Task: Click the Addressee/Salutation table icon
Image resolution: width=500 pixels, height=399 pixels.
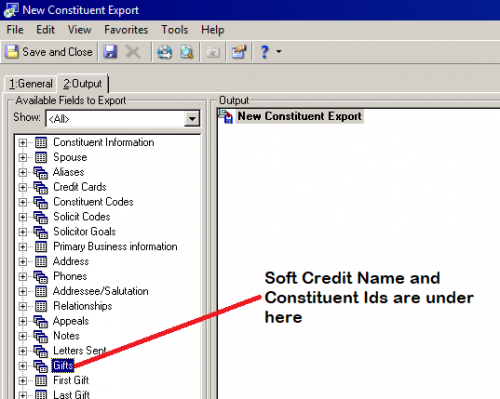Action: (41, 291)
